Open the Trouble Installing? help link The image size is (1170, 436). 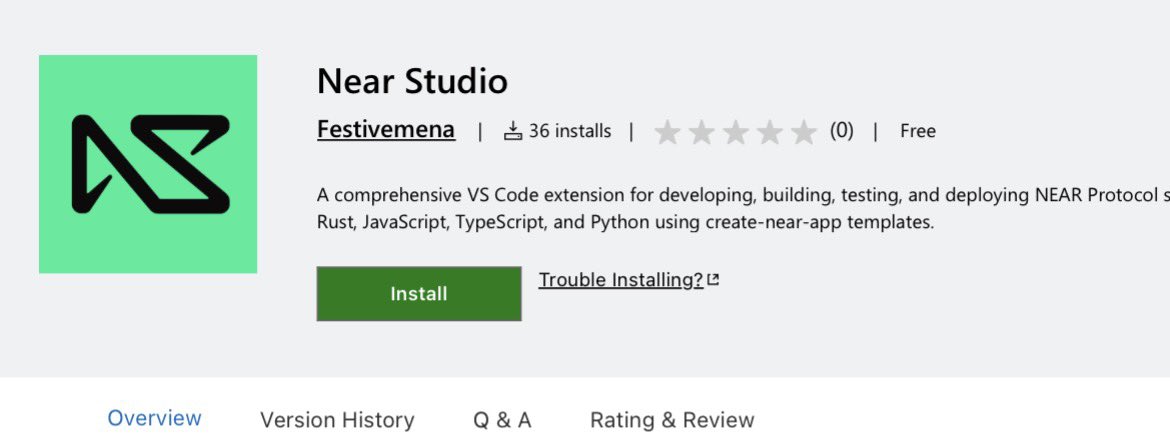pos(621,280)
